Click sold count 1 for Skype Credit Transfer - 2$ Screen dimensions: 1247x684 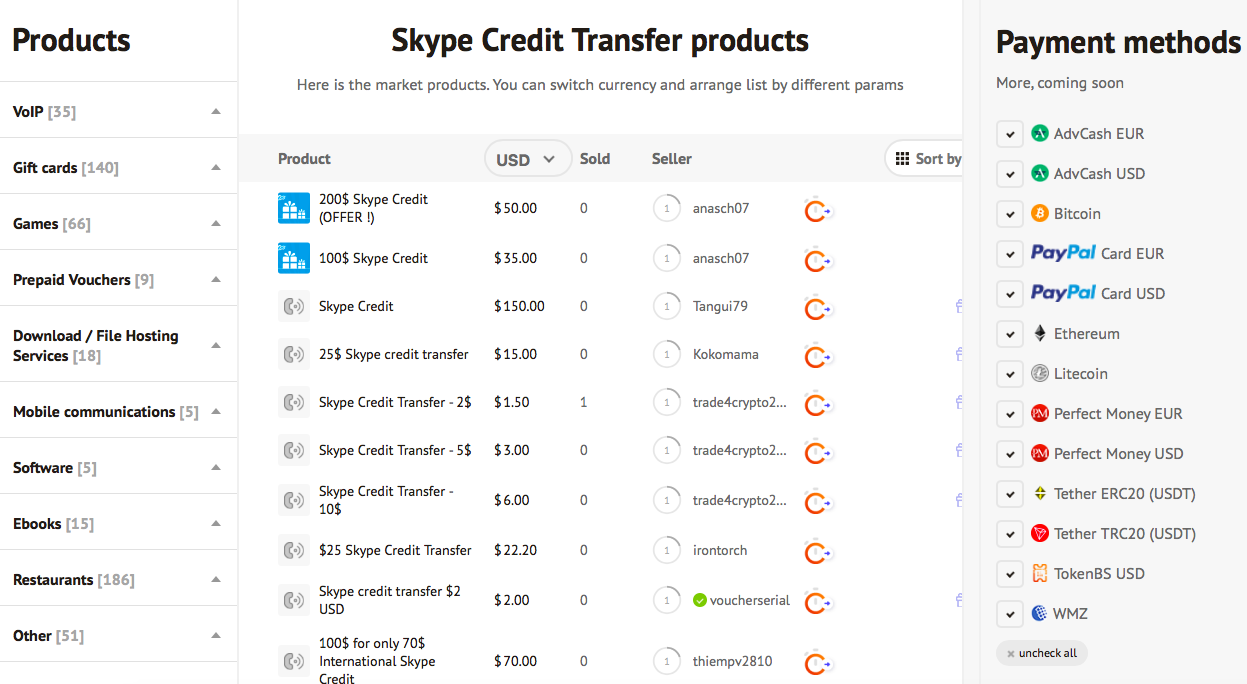(584, 402)
